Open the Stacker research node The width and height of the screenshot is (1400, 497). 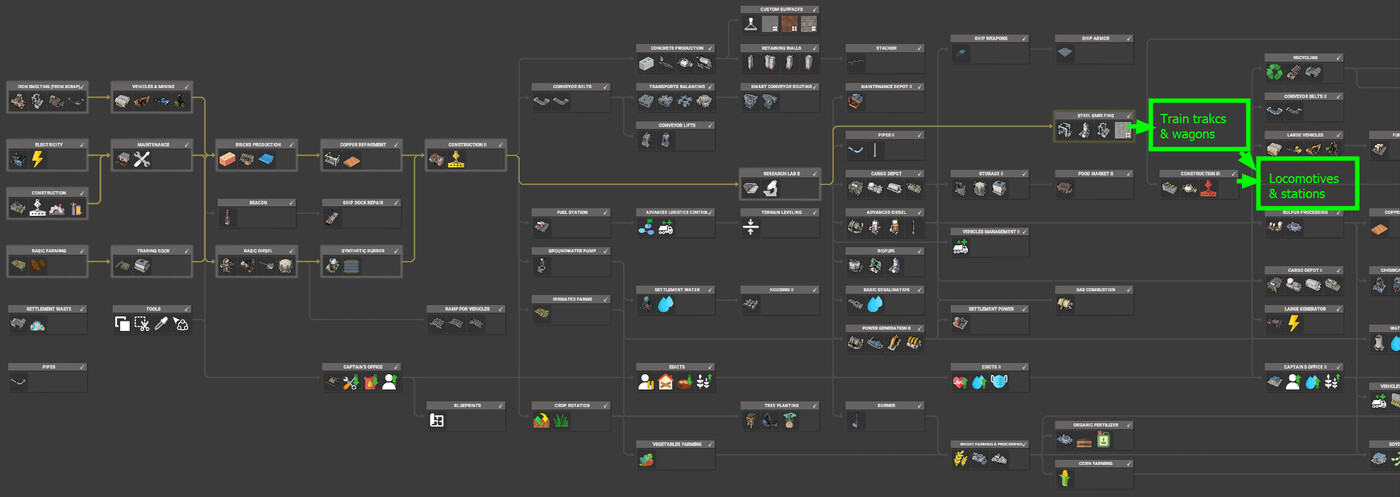[884, 58]
